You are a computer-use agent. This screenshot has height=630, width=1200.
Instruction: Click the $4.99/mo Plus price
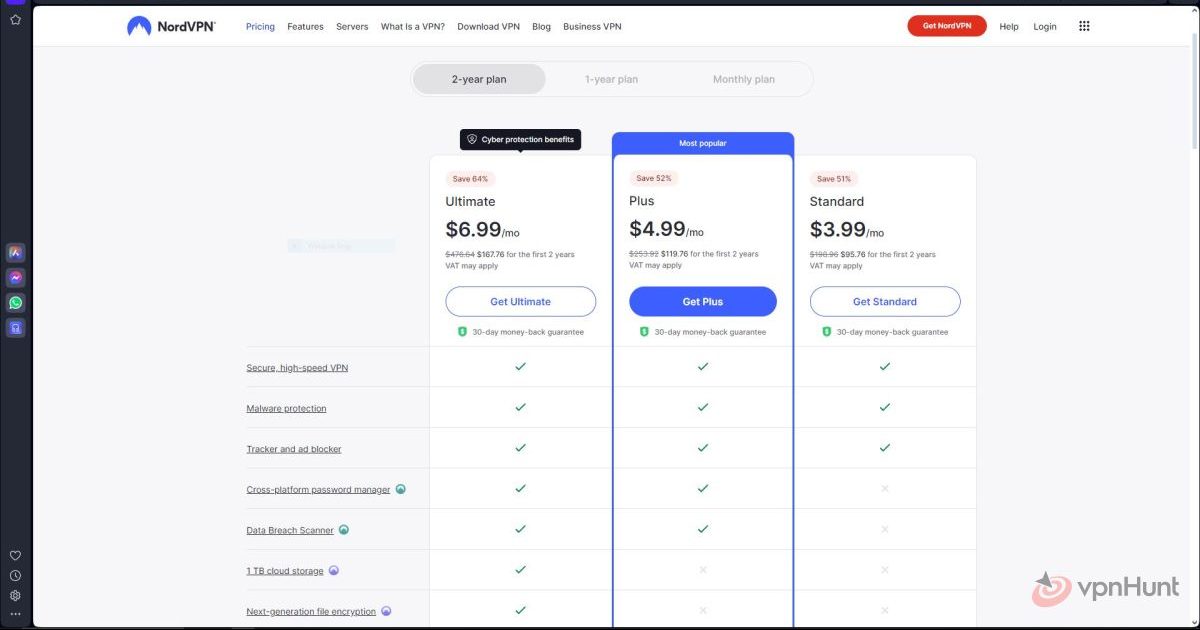[666, 229]
